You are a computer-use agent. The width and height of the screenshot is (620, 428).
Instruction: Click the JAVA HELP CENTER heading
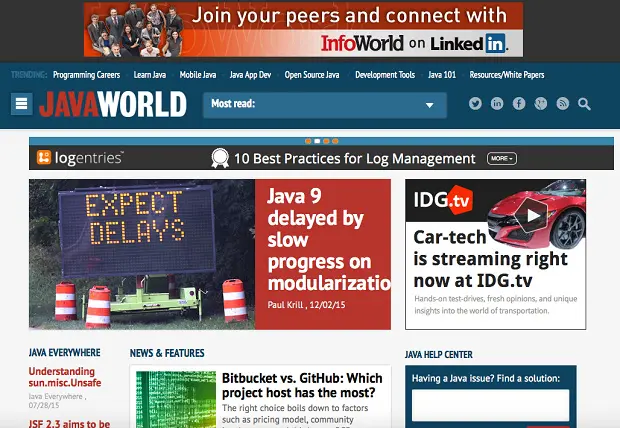pyautogui.click(x=439, y=354)
